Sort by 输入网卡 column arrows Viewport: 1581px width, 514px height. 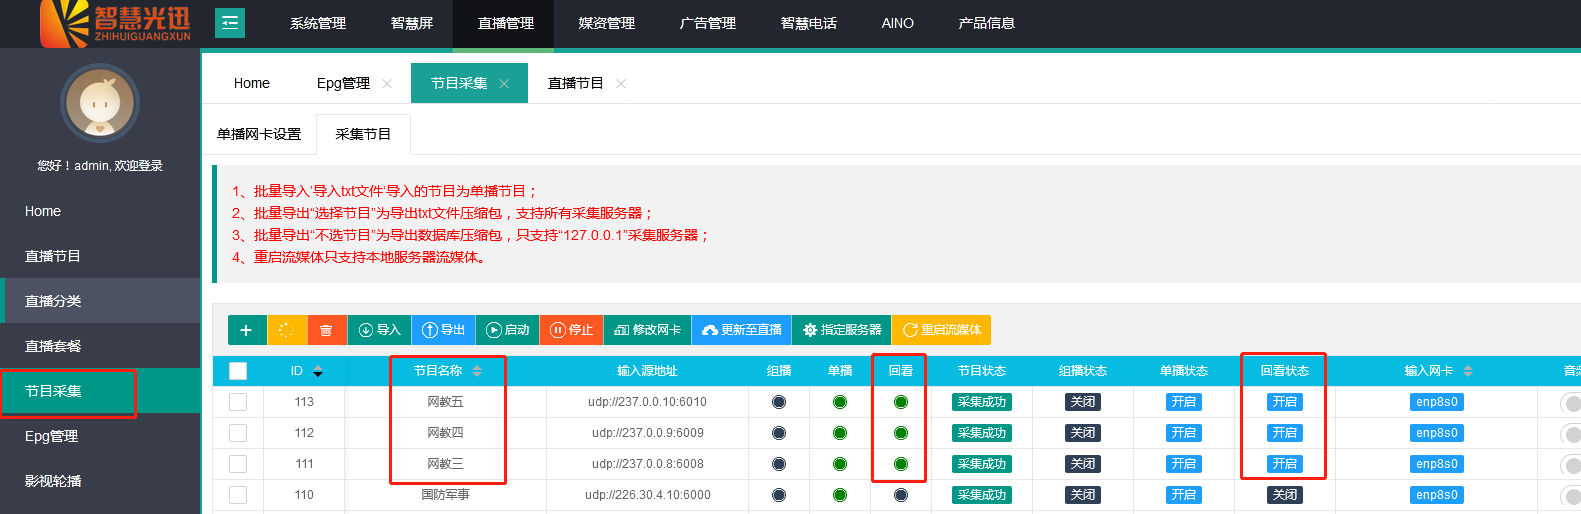[x=1468, y=371]
